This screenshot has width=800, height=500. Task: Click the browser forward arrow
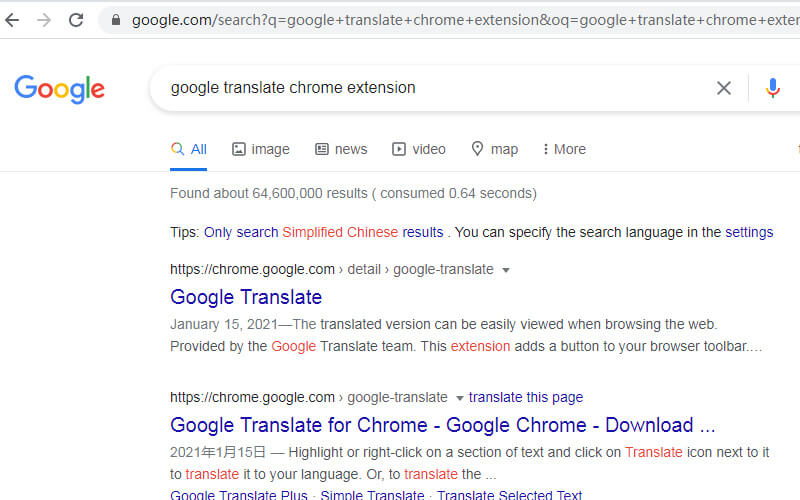(x=44, y=20)
